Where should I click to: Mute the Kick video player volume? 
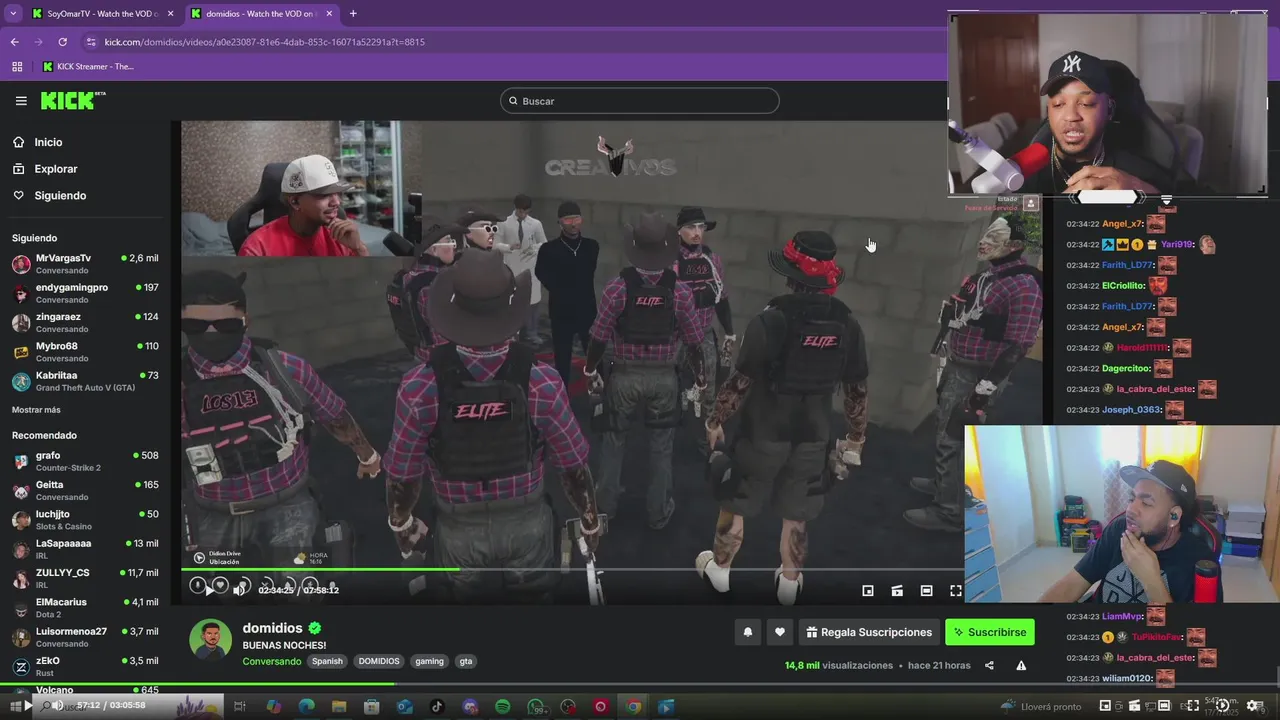(239, 590)
